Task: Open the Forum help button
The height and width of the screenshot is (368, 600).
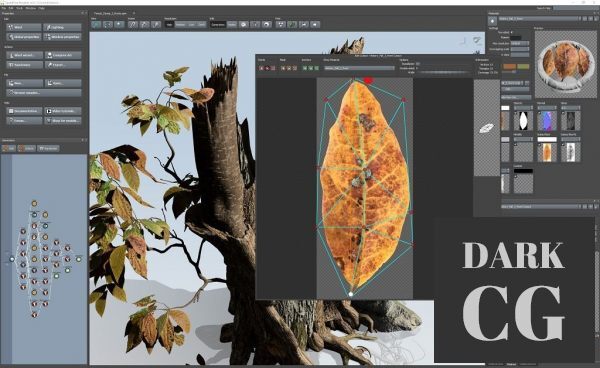Action: 24,120
